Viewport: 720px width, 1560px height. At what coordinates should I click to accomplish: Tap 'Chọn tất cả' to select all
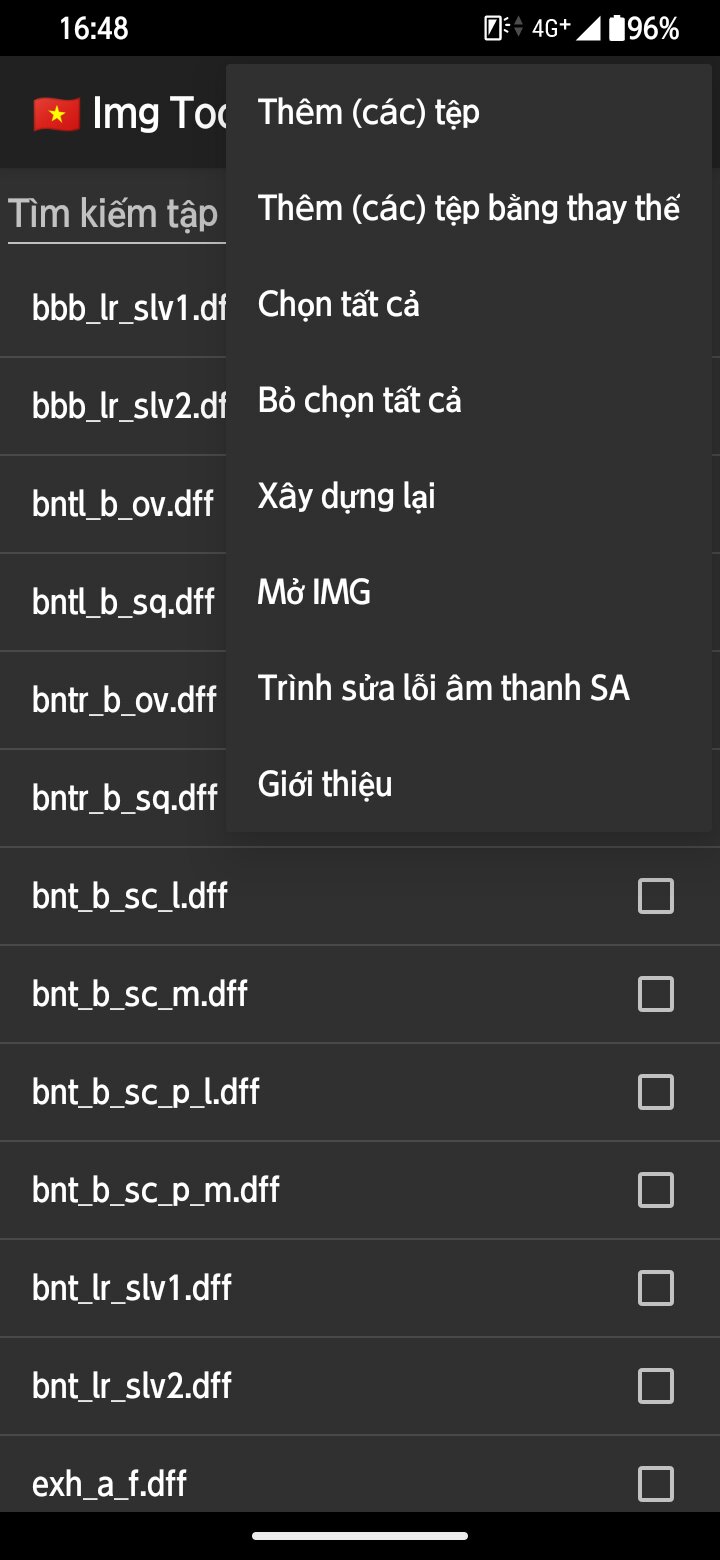338,304
